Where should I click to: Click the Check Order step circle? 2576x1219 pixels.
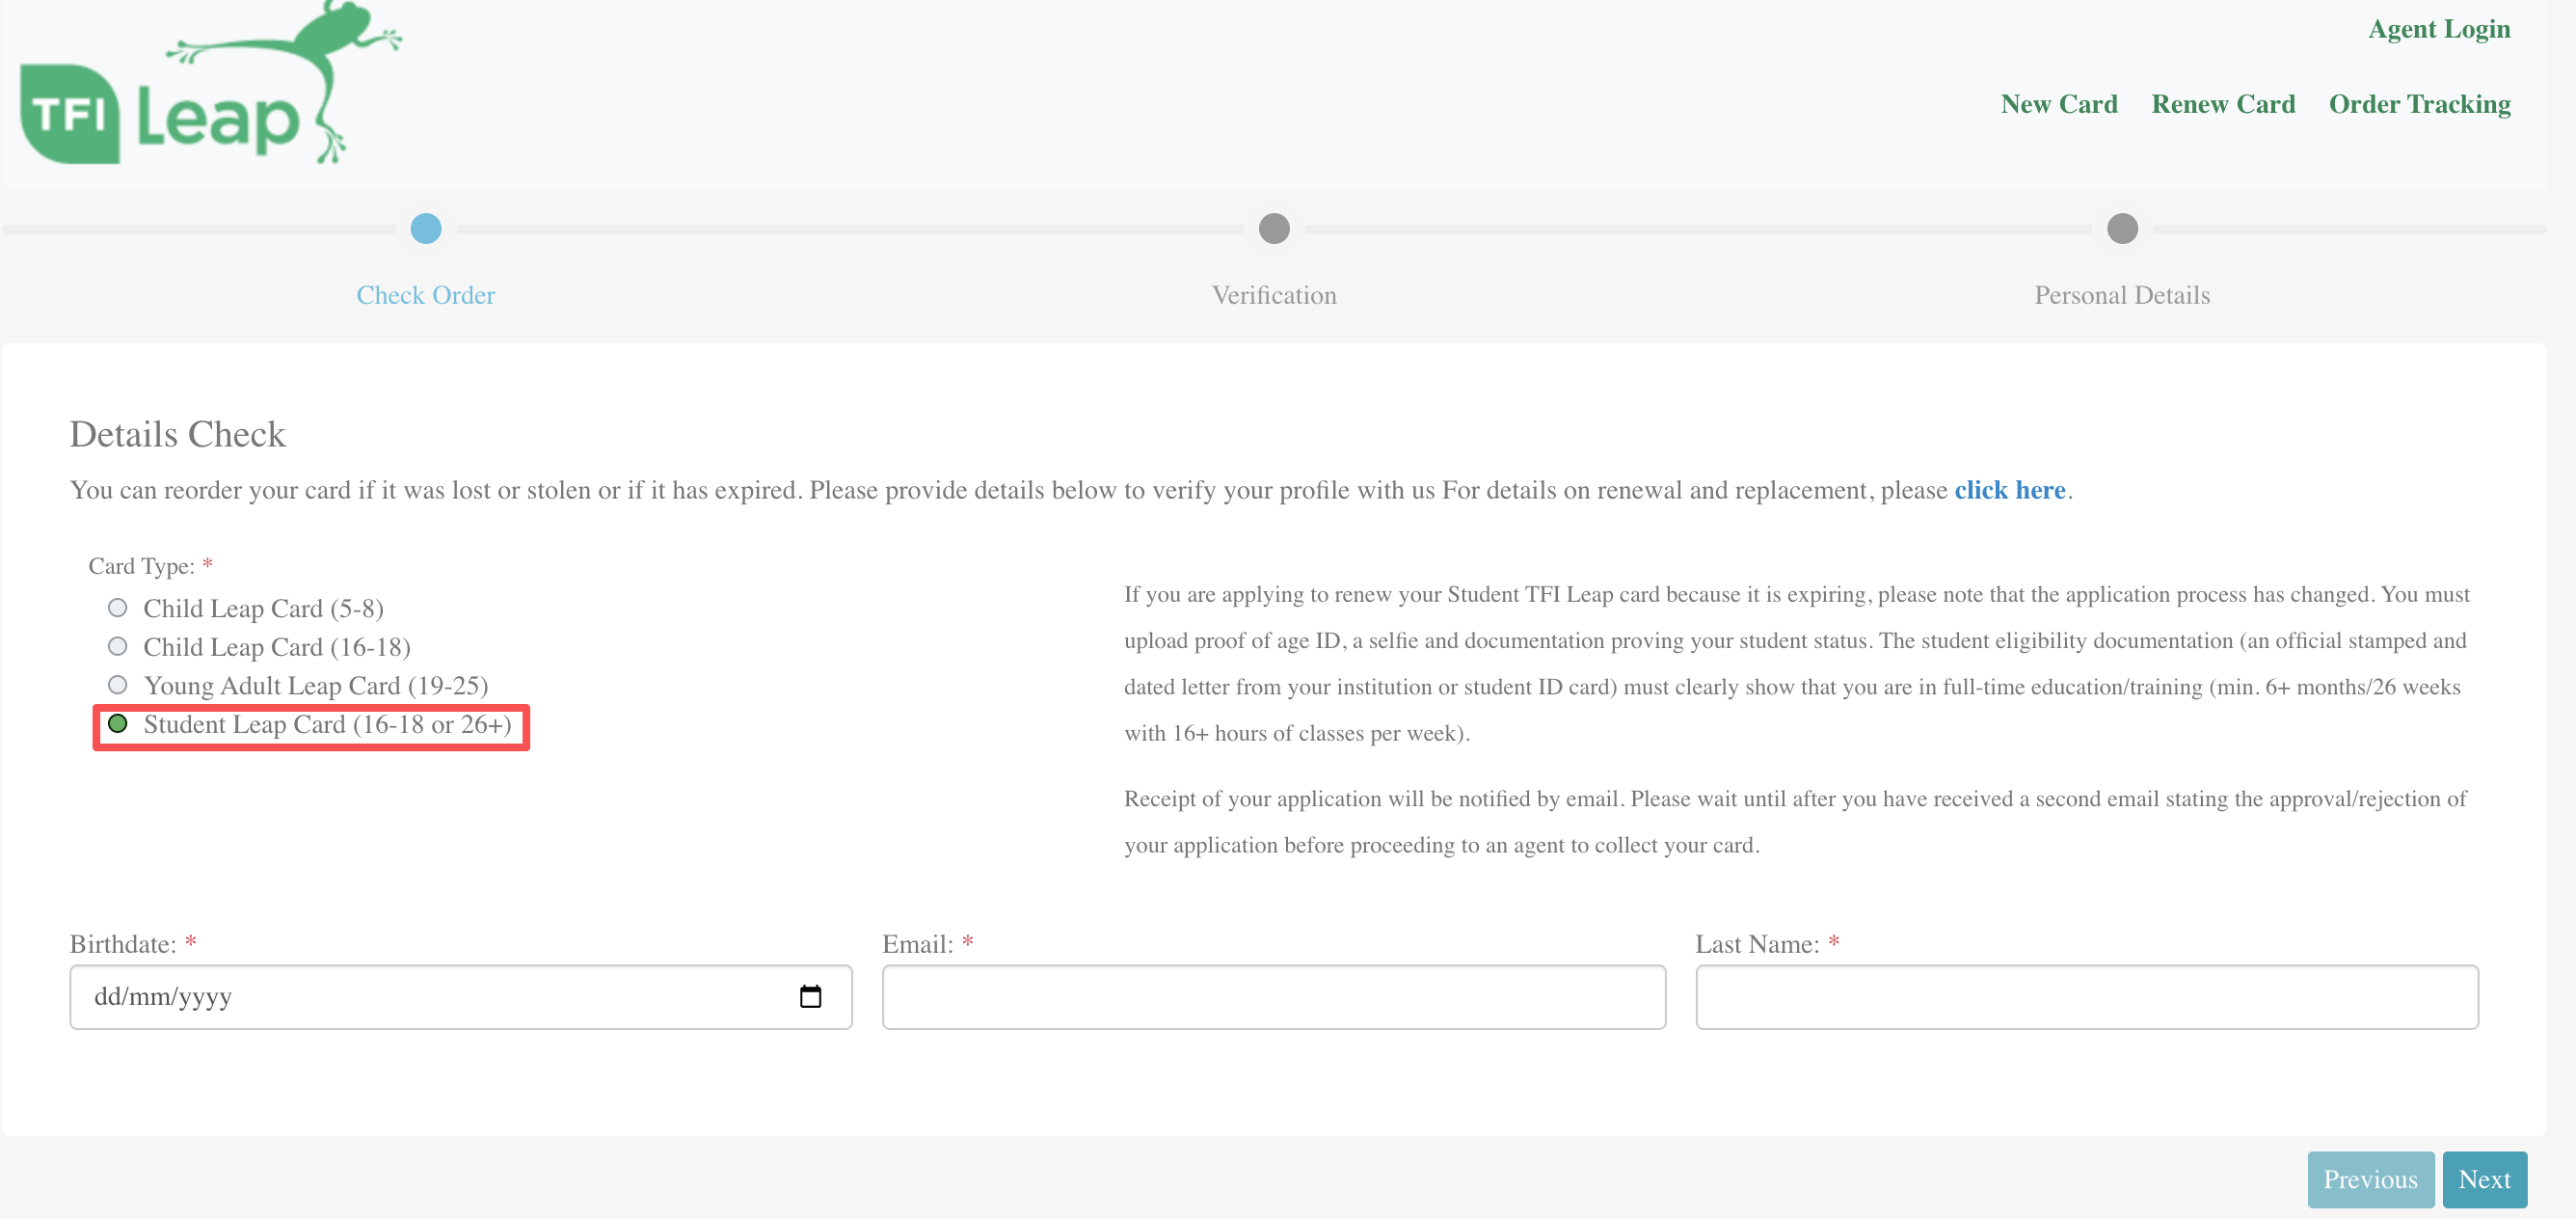(426, 229)
